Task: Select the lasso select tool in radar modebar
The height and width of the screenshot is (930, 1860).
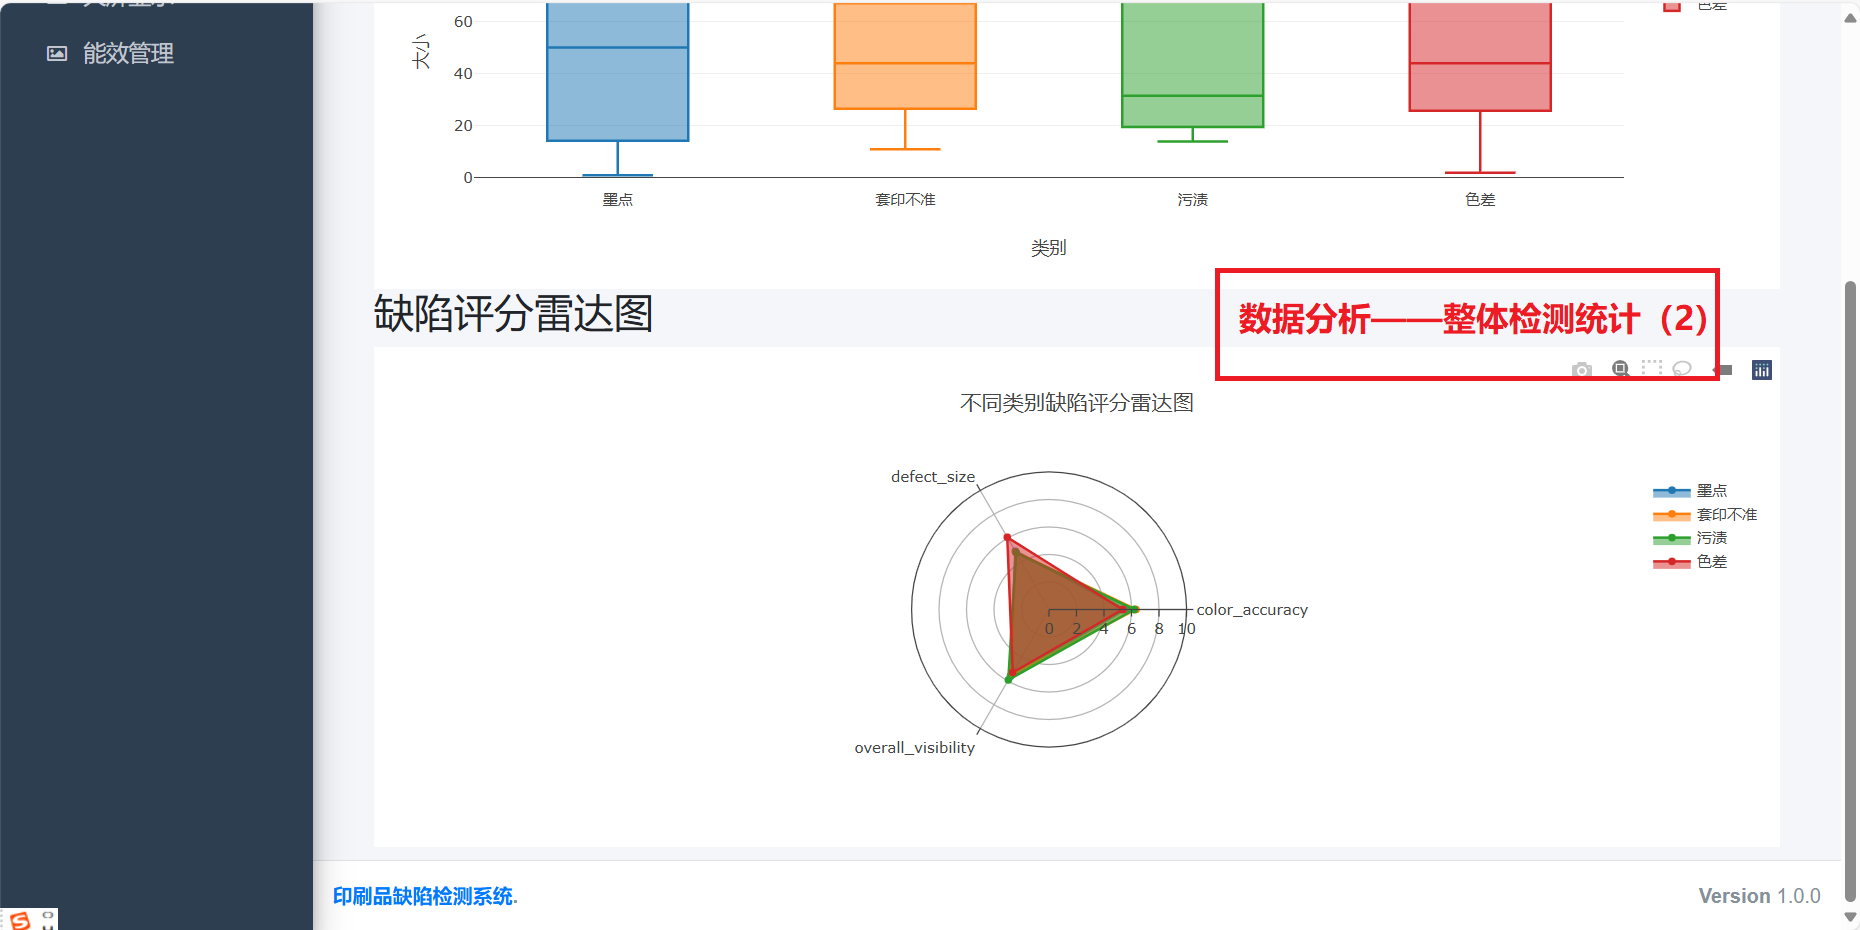Action: click(1682, 368)
